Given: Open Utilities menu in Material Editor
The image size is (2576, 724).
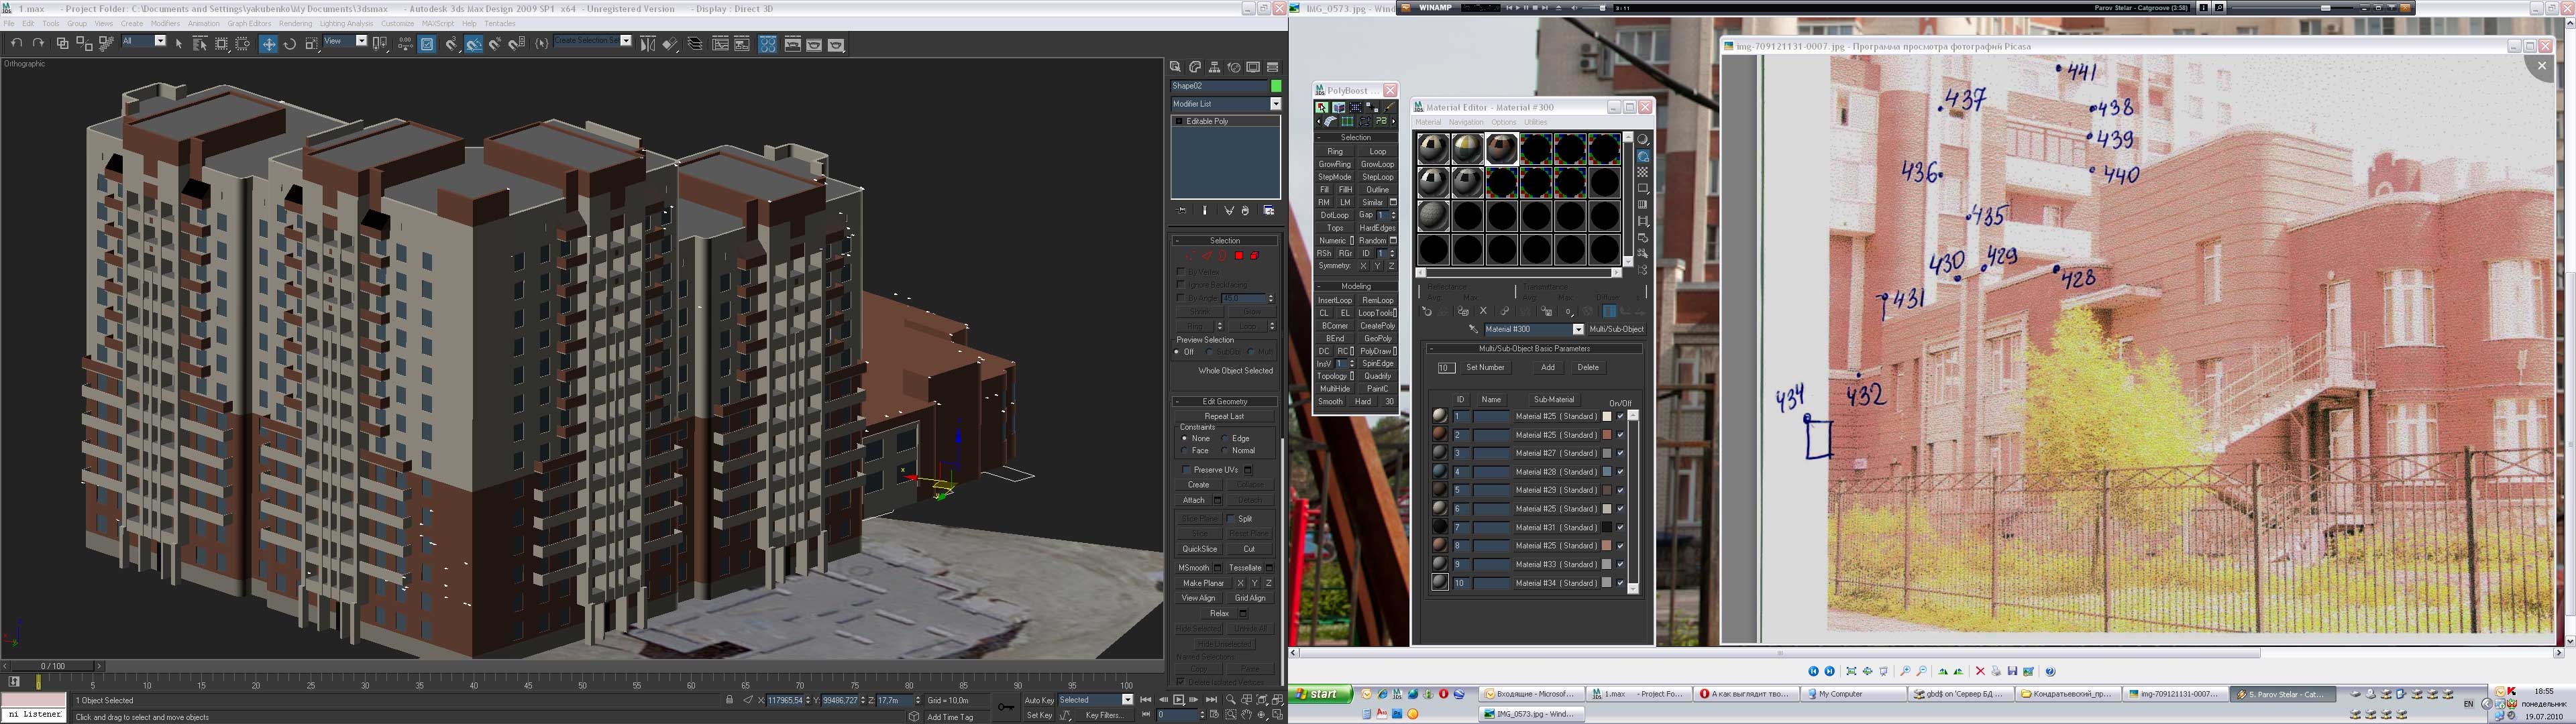Looking at the screenshot, I should 1535,122.
